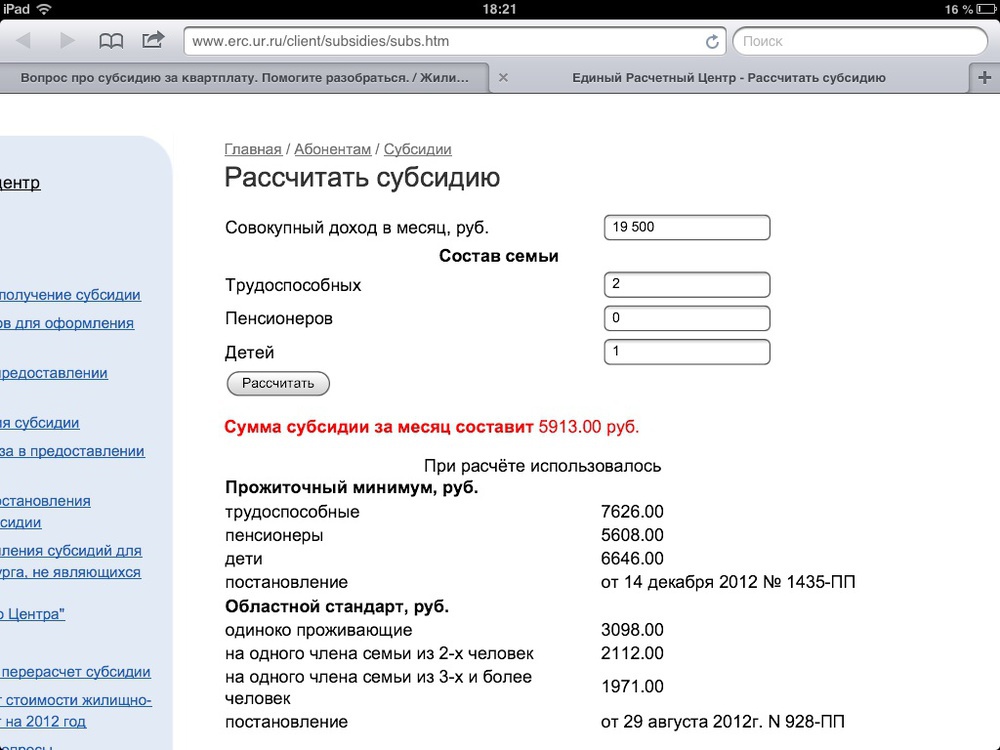Open sidebar link ending 'предоставлении' below 'для оформления'
This screenshot has width=1000, height=750.
[x=54, y=372]
